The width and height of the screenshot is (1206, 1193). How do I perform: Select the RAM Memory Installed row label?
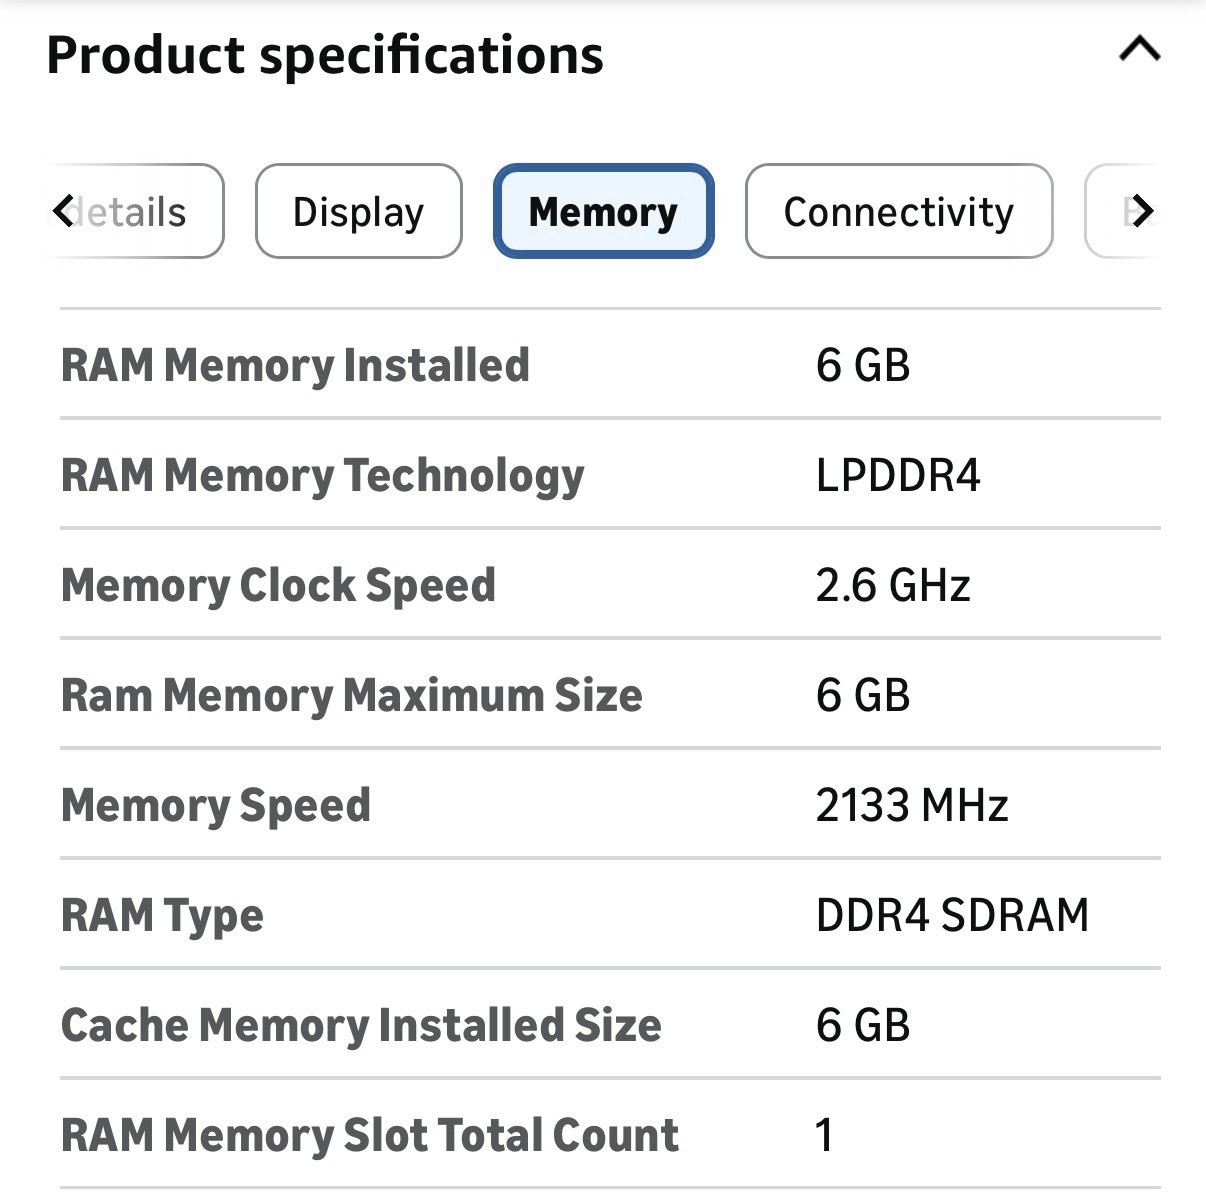(x=295, y=365)
